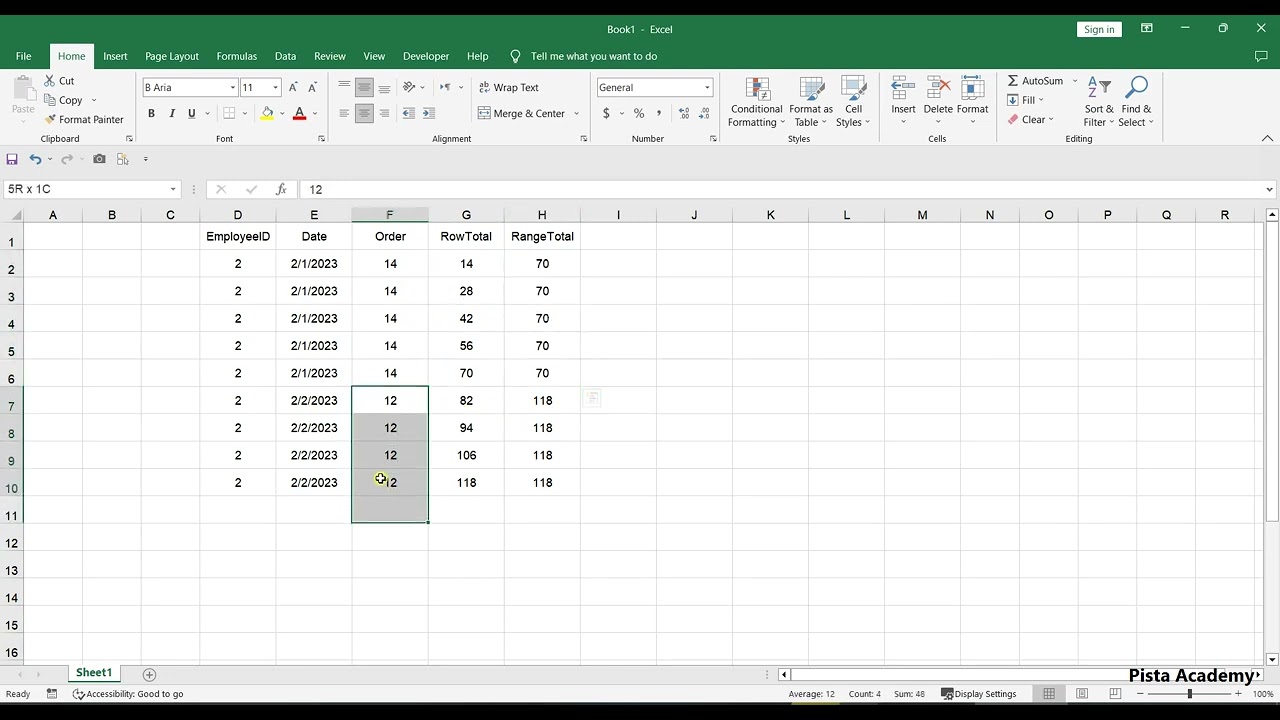Click the Orientation icon
Image resolution: width=1280 pixels, height=720 pixels.
click(x=409, y=87)
